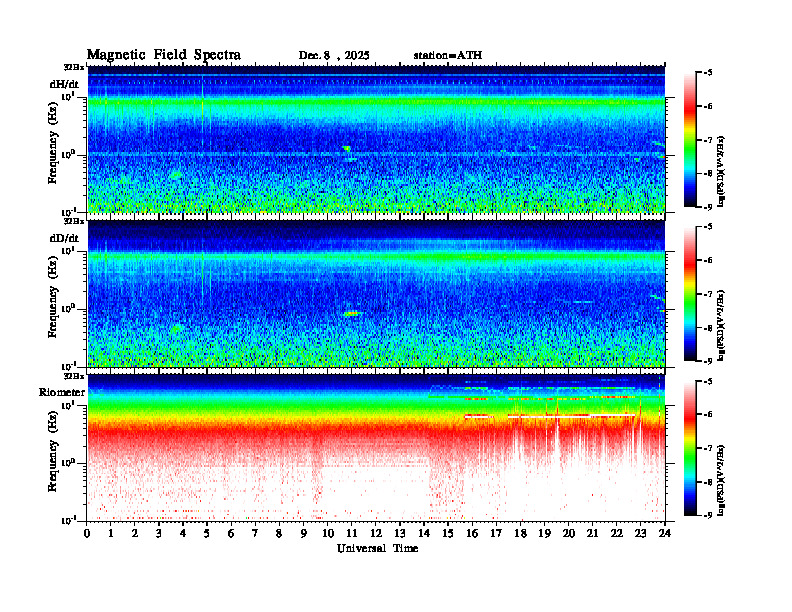Click hour "15" on the Universal Time axis
This screenshot has height=612, width=792.
(x=448, y=534)
